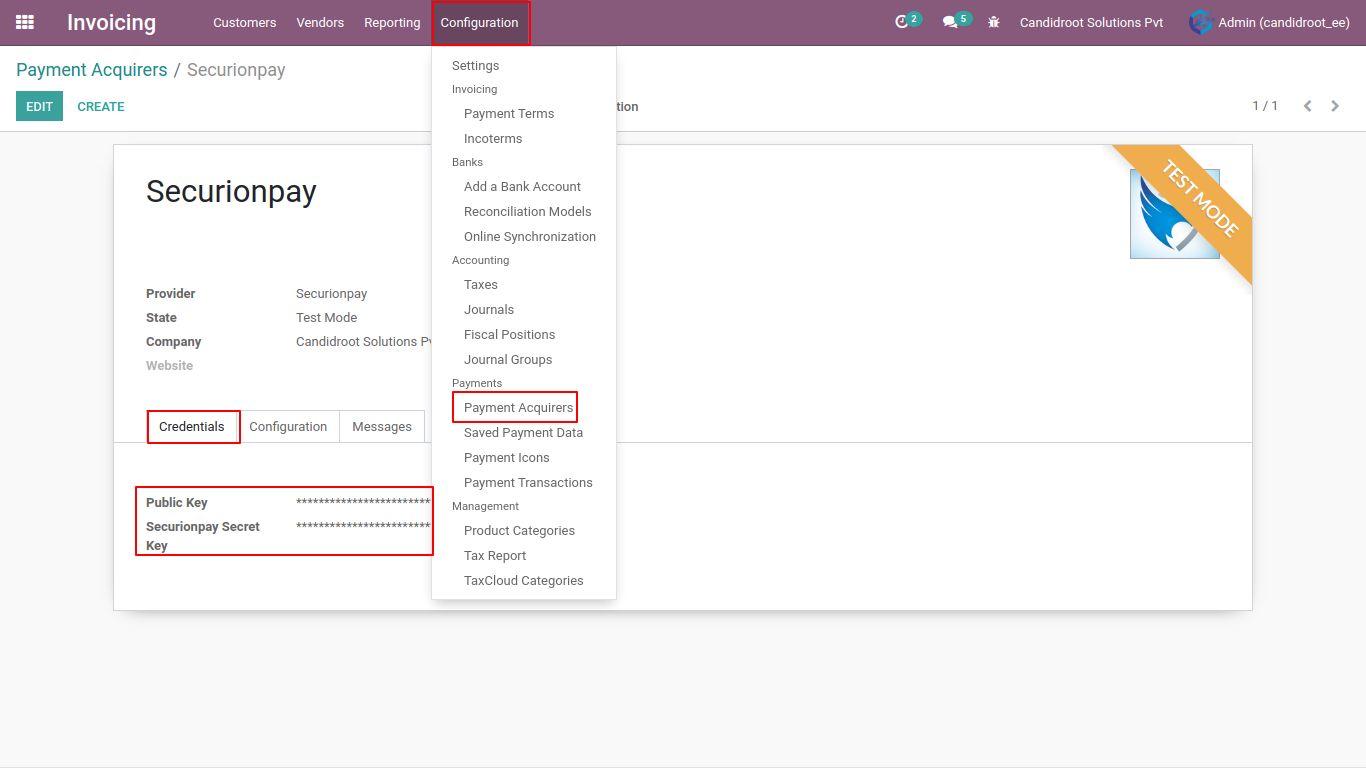Open Saved Payment Data entry
The width and height of the screenshot is (1366, 768).
(524, 433)
